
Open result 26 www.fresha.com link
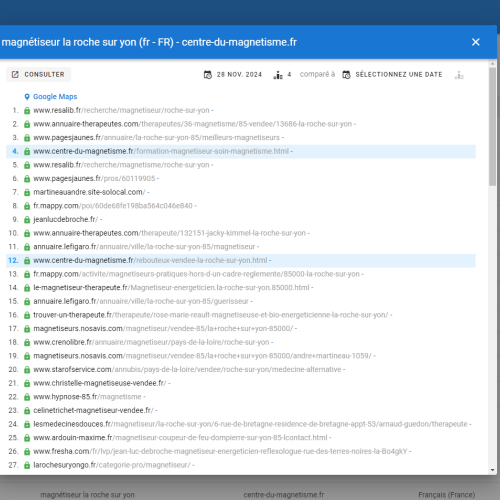pos(220,452)
